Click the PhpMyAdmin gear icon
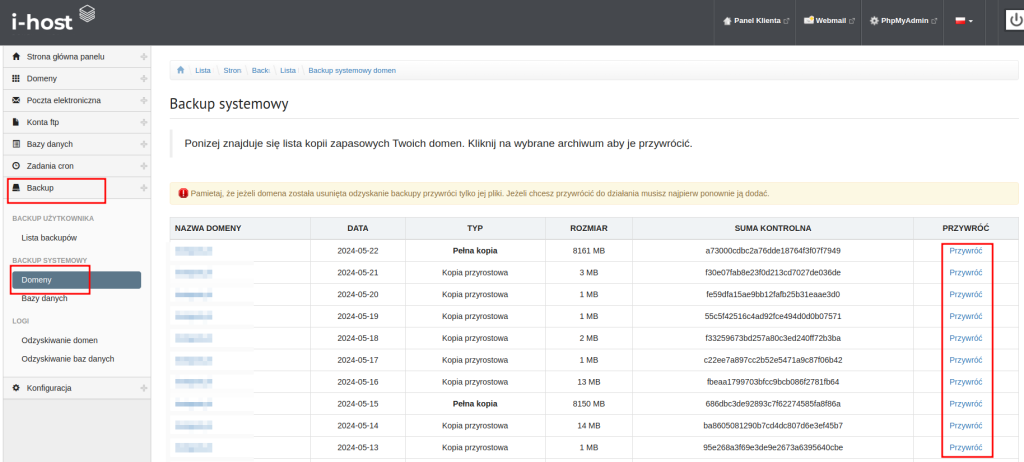Screen dimensions: 1024x462 (x=874, y=20)
